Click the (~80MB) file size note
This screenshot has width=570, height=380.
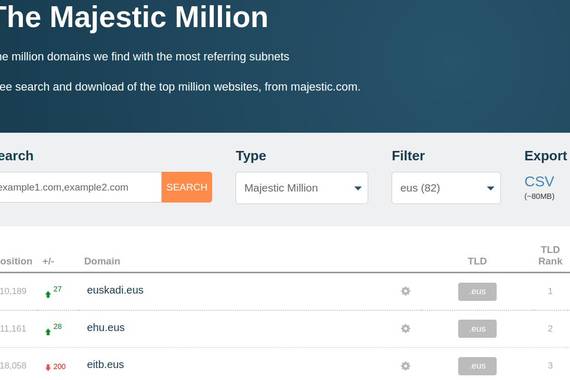pos(539,196)
